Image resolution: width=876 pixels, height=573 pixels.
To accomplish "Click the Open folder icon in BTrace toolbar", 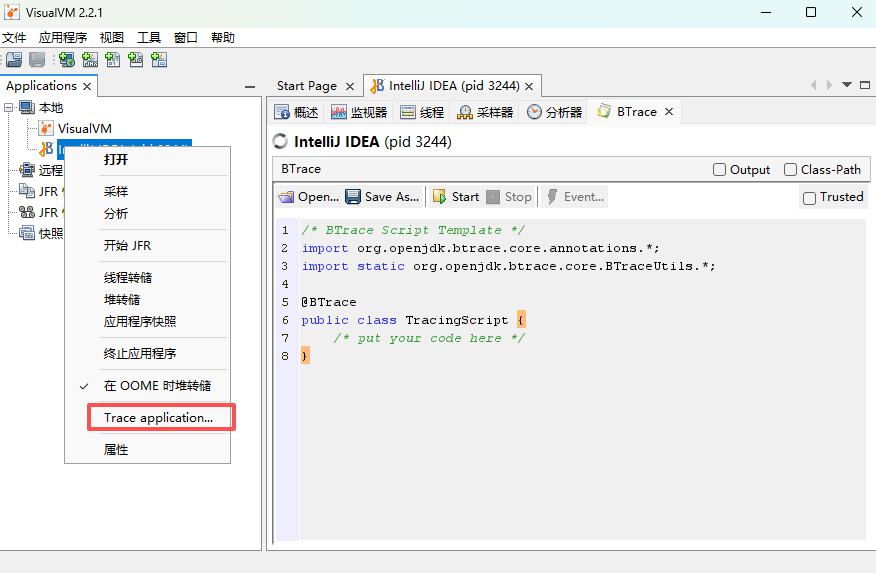I will [287, 197].
